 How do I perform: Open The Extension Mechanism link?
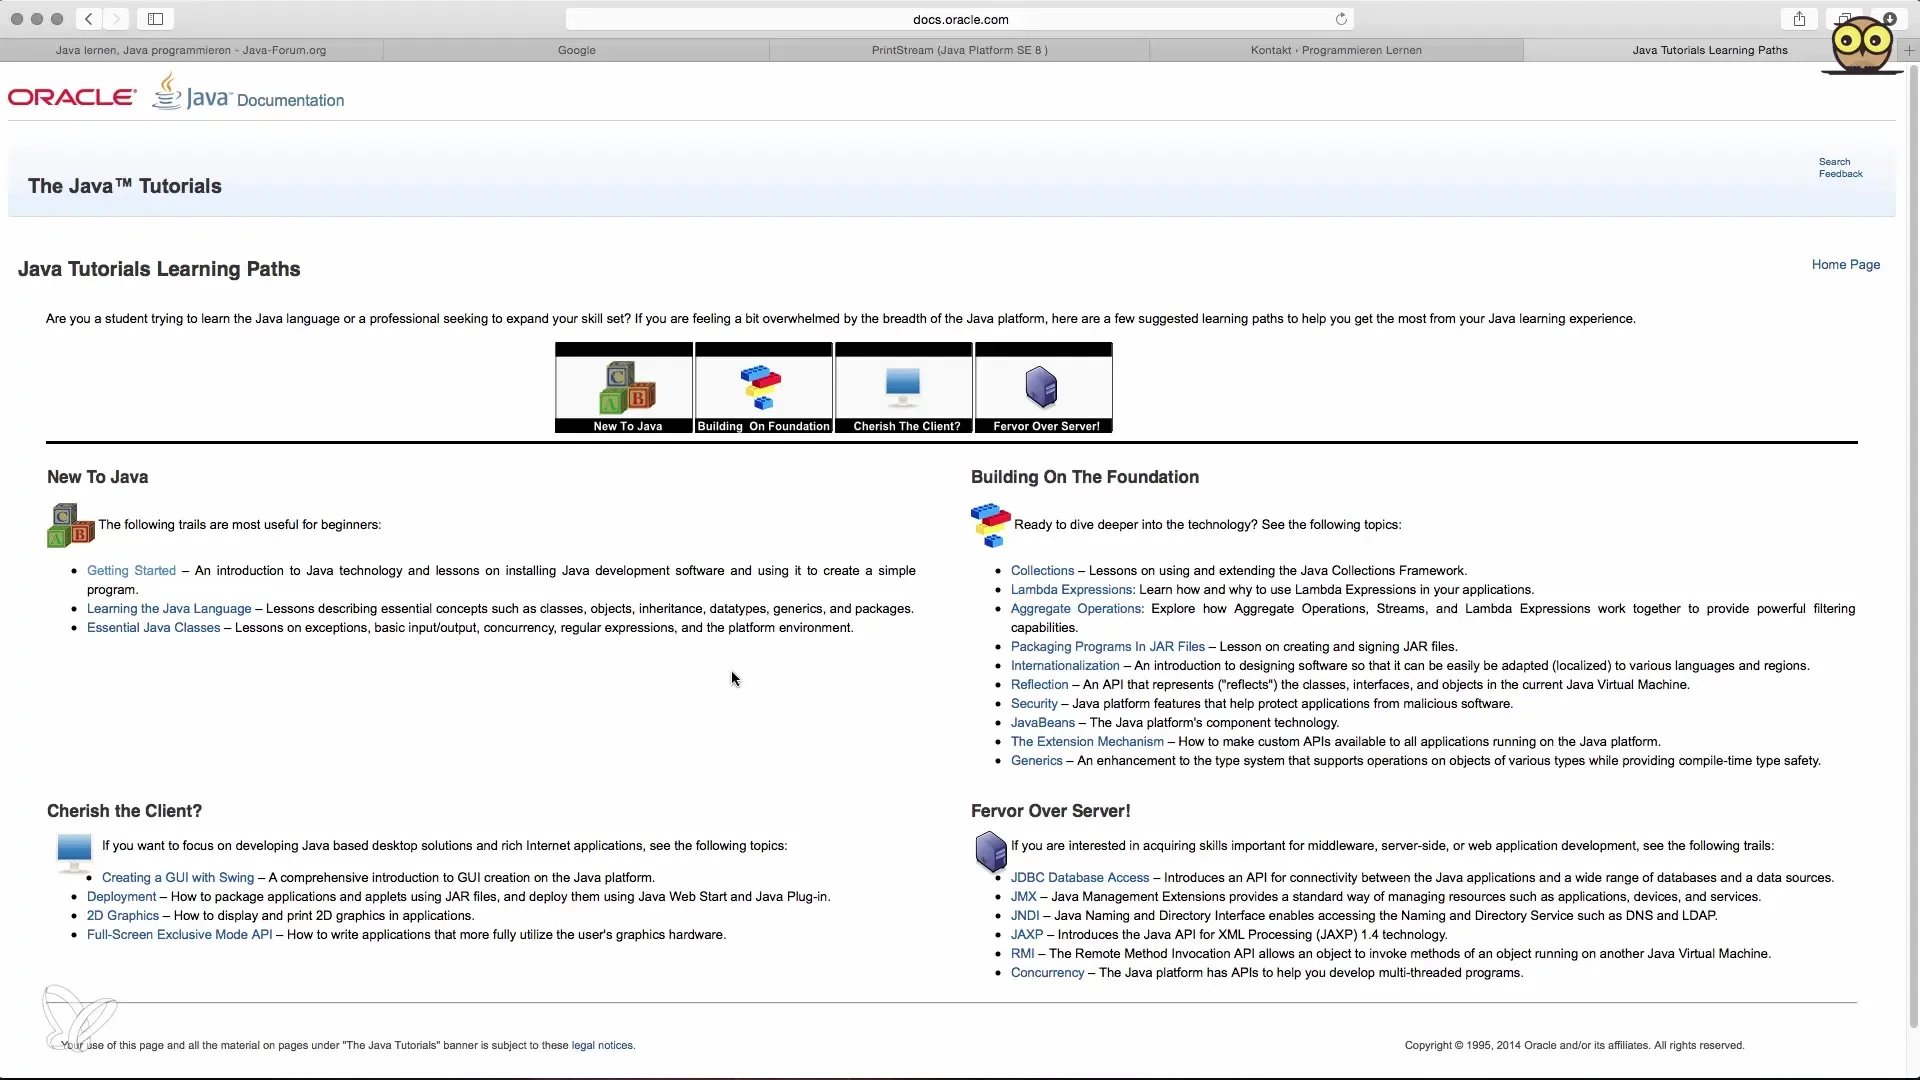tap(1087, 742)
